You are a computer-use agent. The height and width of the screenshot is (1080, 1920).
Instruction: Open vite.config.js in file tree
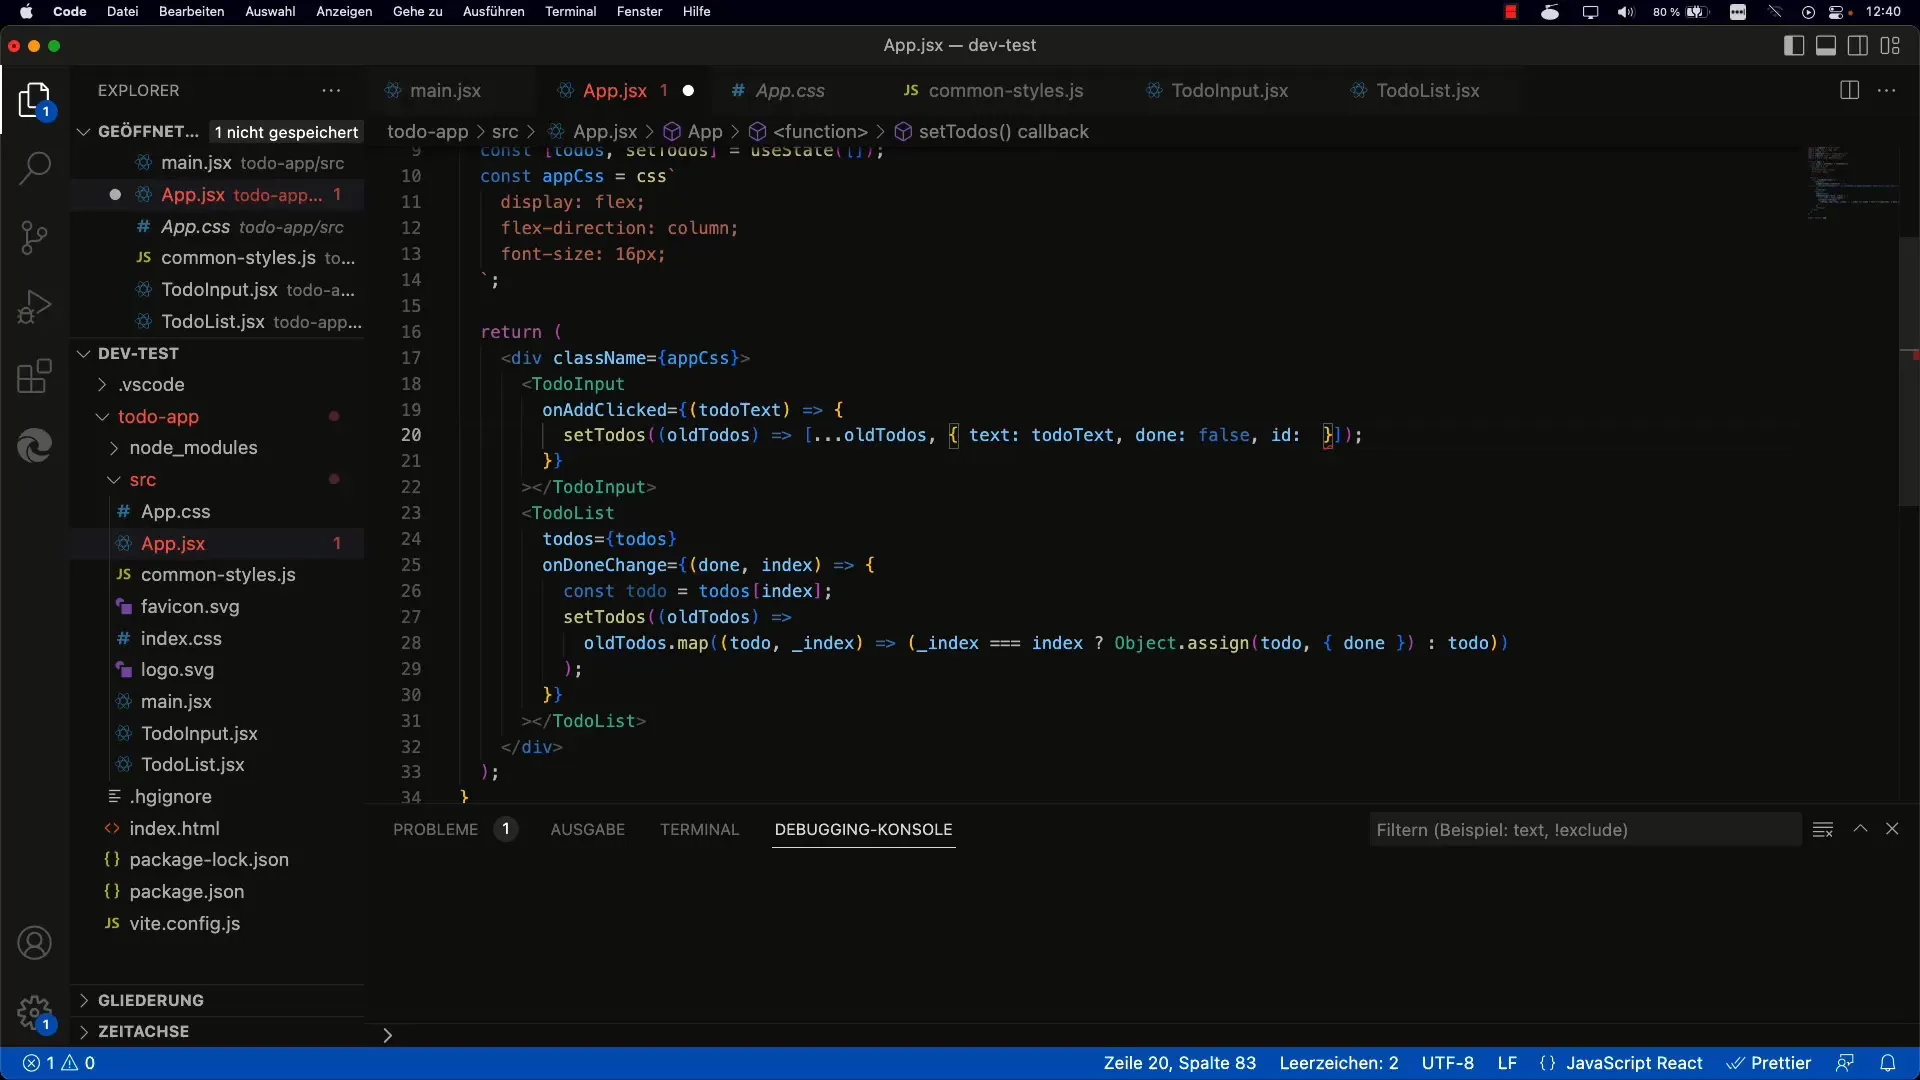pyautogui.click(x=184, y=923)
